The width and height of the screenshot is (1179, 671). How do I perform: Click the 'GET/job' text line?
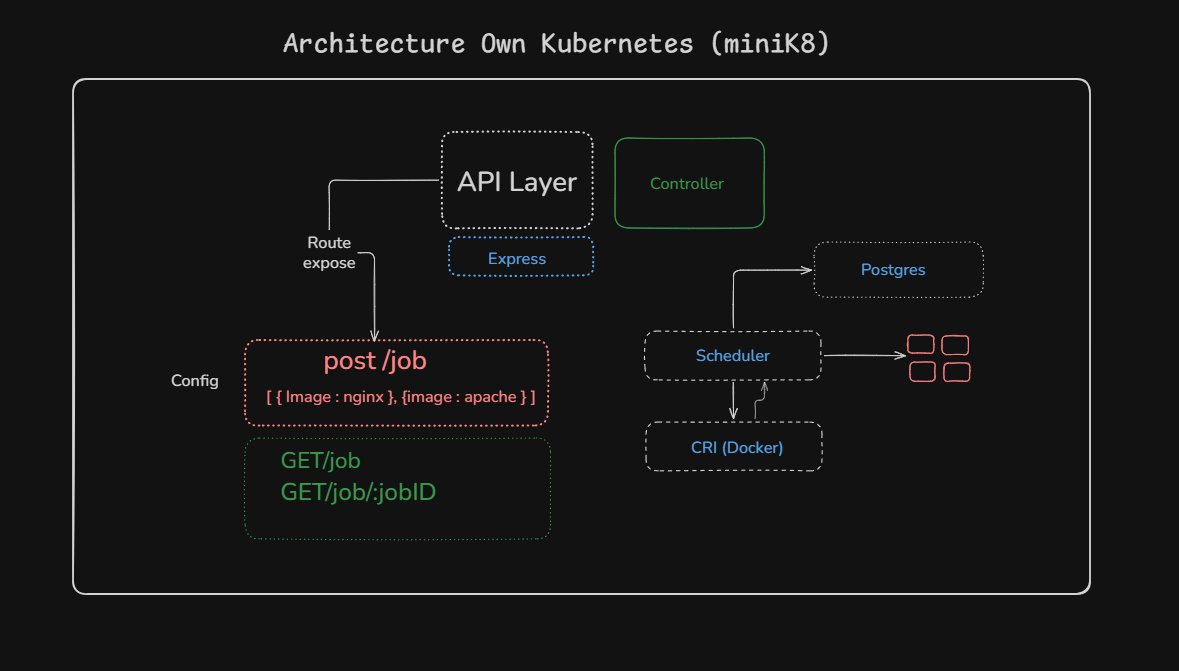point(320,460)
